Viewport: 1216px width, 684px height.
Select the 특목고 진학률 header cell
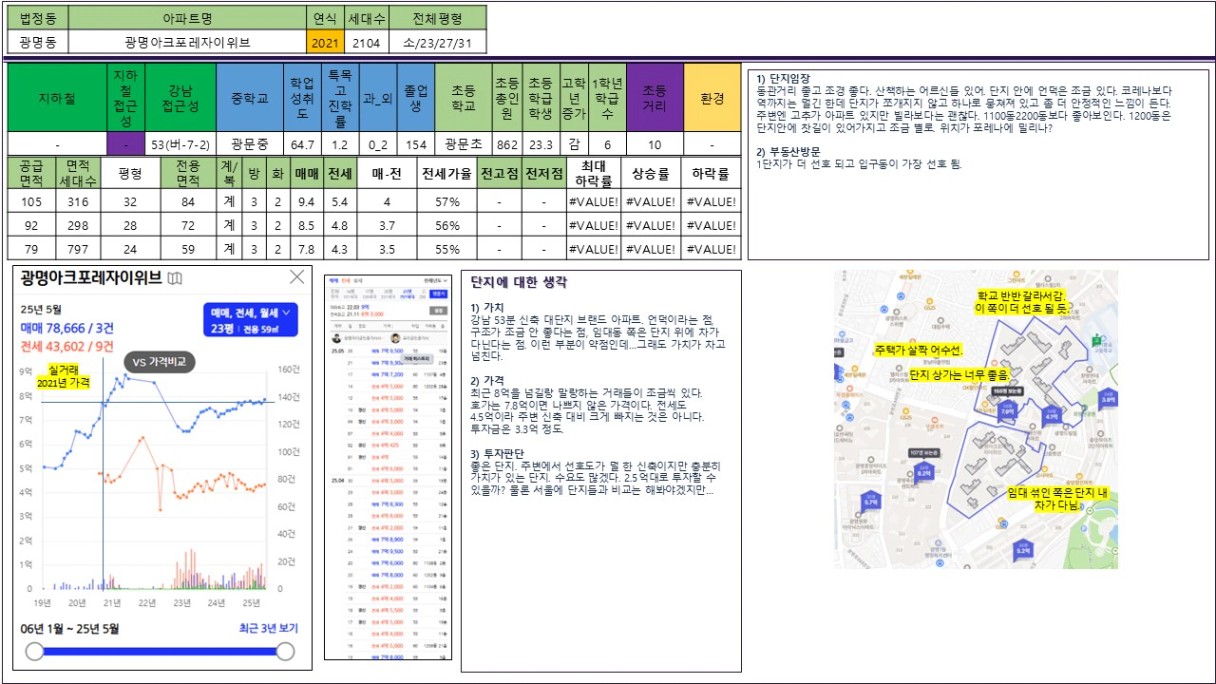(x=339, y=99)
